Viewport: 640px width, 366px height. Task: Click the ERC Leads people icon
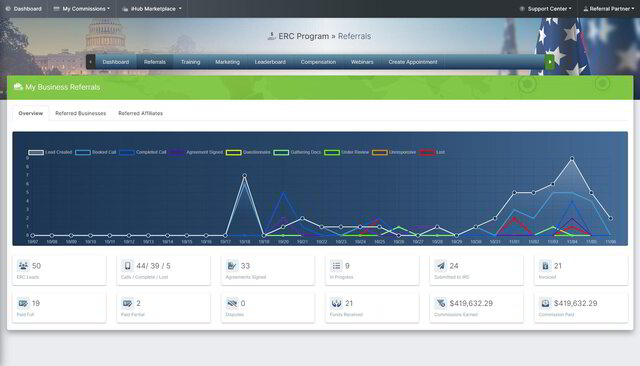[23, 266]
